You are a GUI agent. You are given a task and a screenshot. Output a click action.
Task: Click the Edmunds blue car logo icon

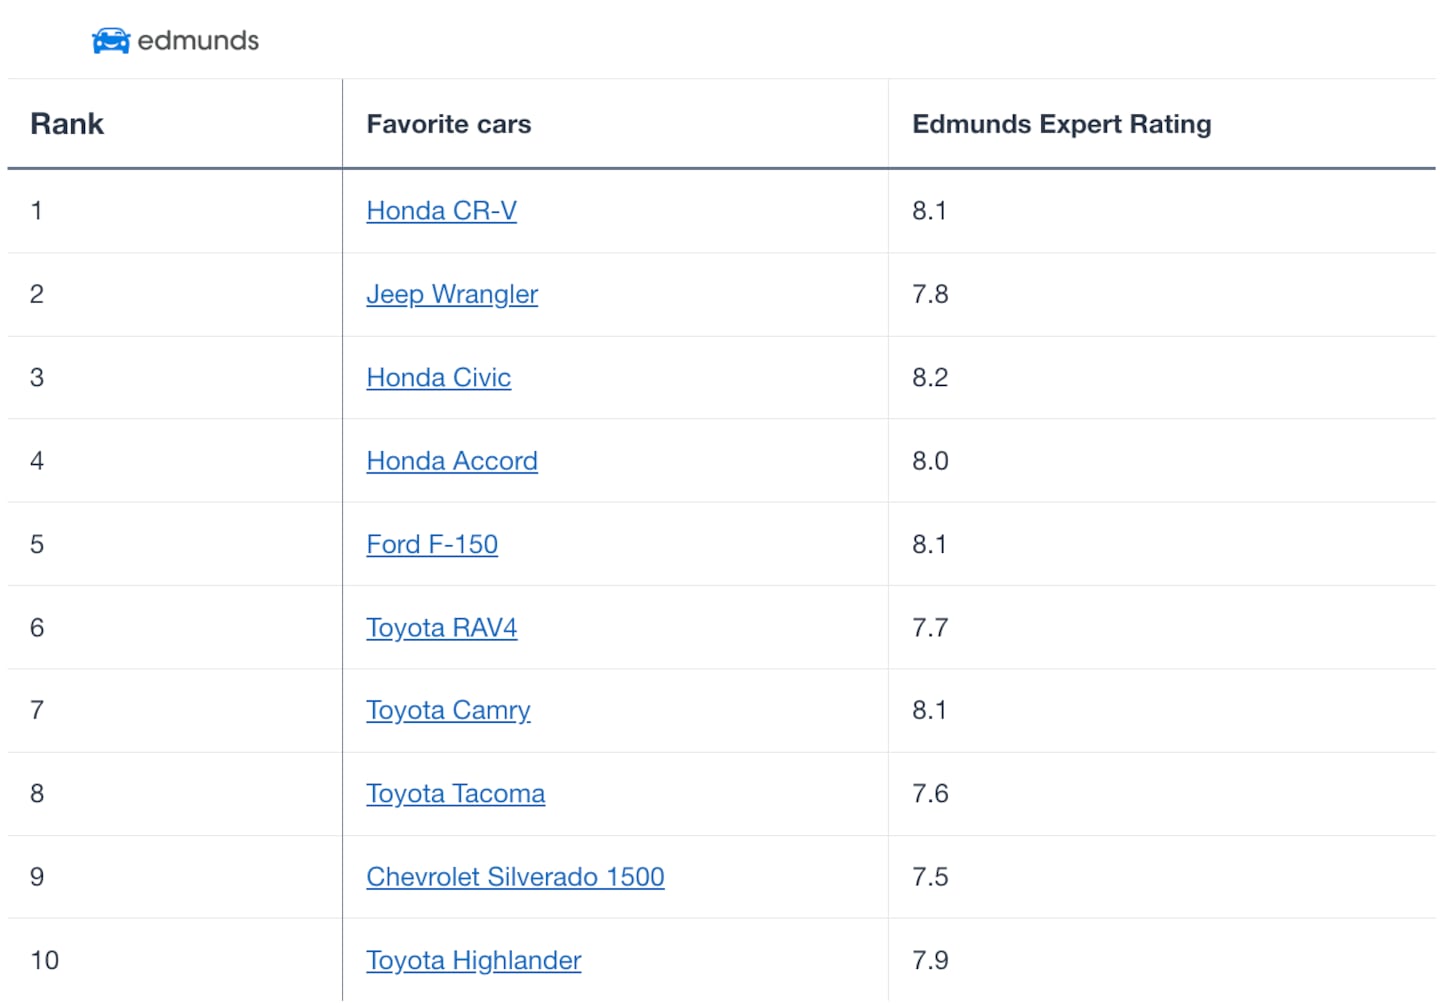pyautogui.click(x=110, y=41)
